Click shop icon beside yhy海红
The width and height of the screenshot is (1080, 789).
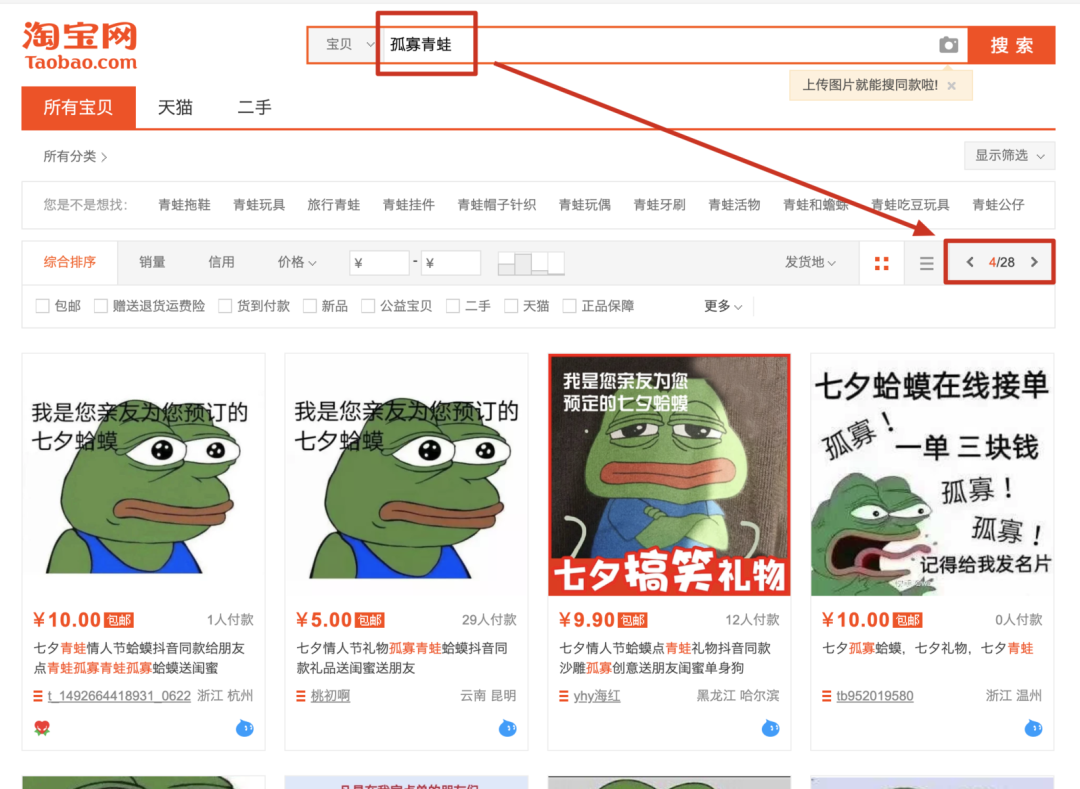click(563, 696)
